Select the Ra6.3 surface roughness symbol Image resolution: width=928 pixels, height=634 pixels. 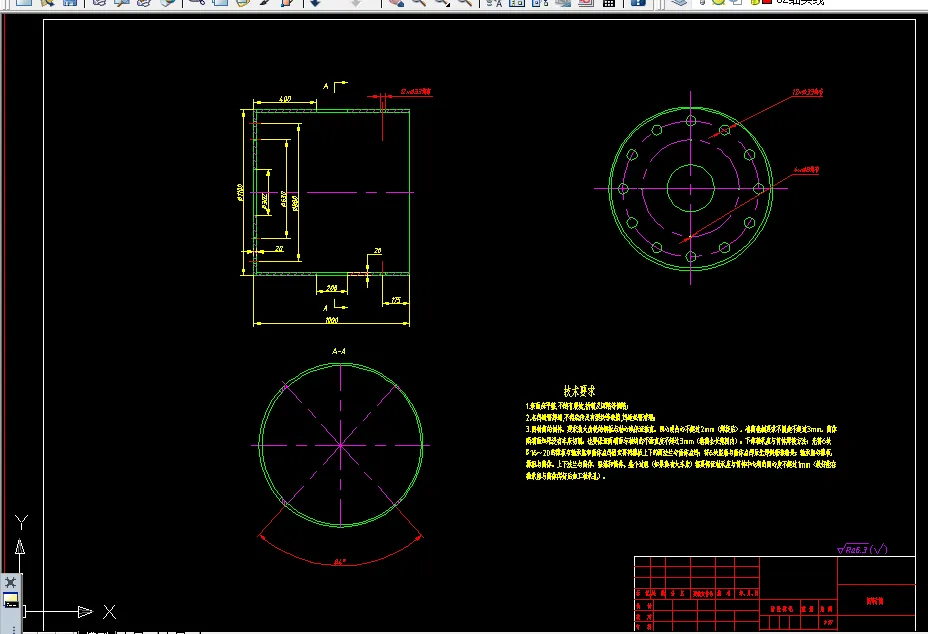(x=862, y=549)
